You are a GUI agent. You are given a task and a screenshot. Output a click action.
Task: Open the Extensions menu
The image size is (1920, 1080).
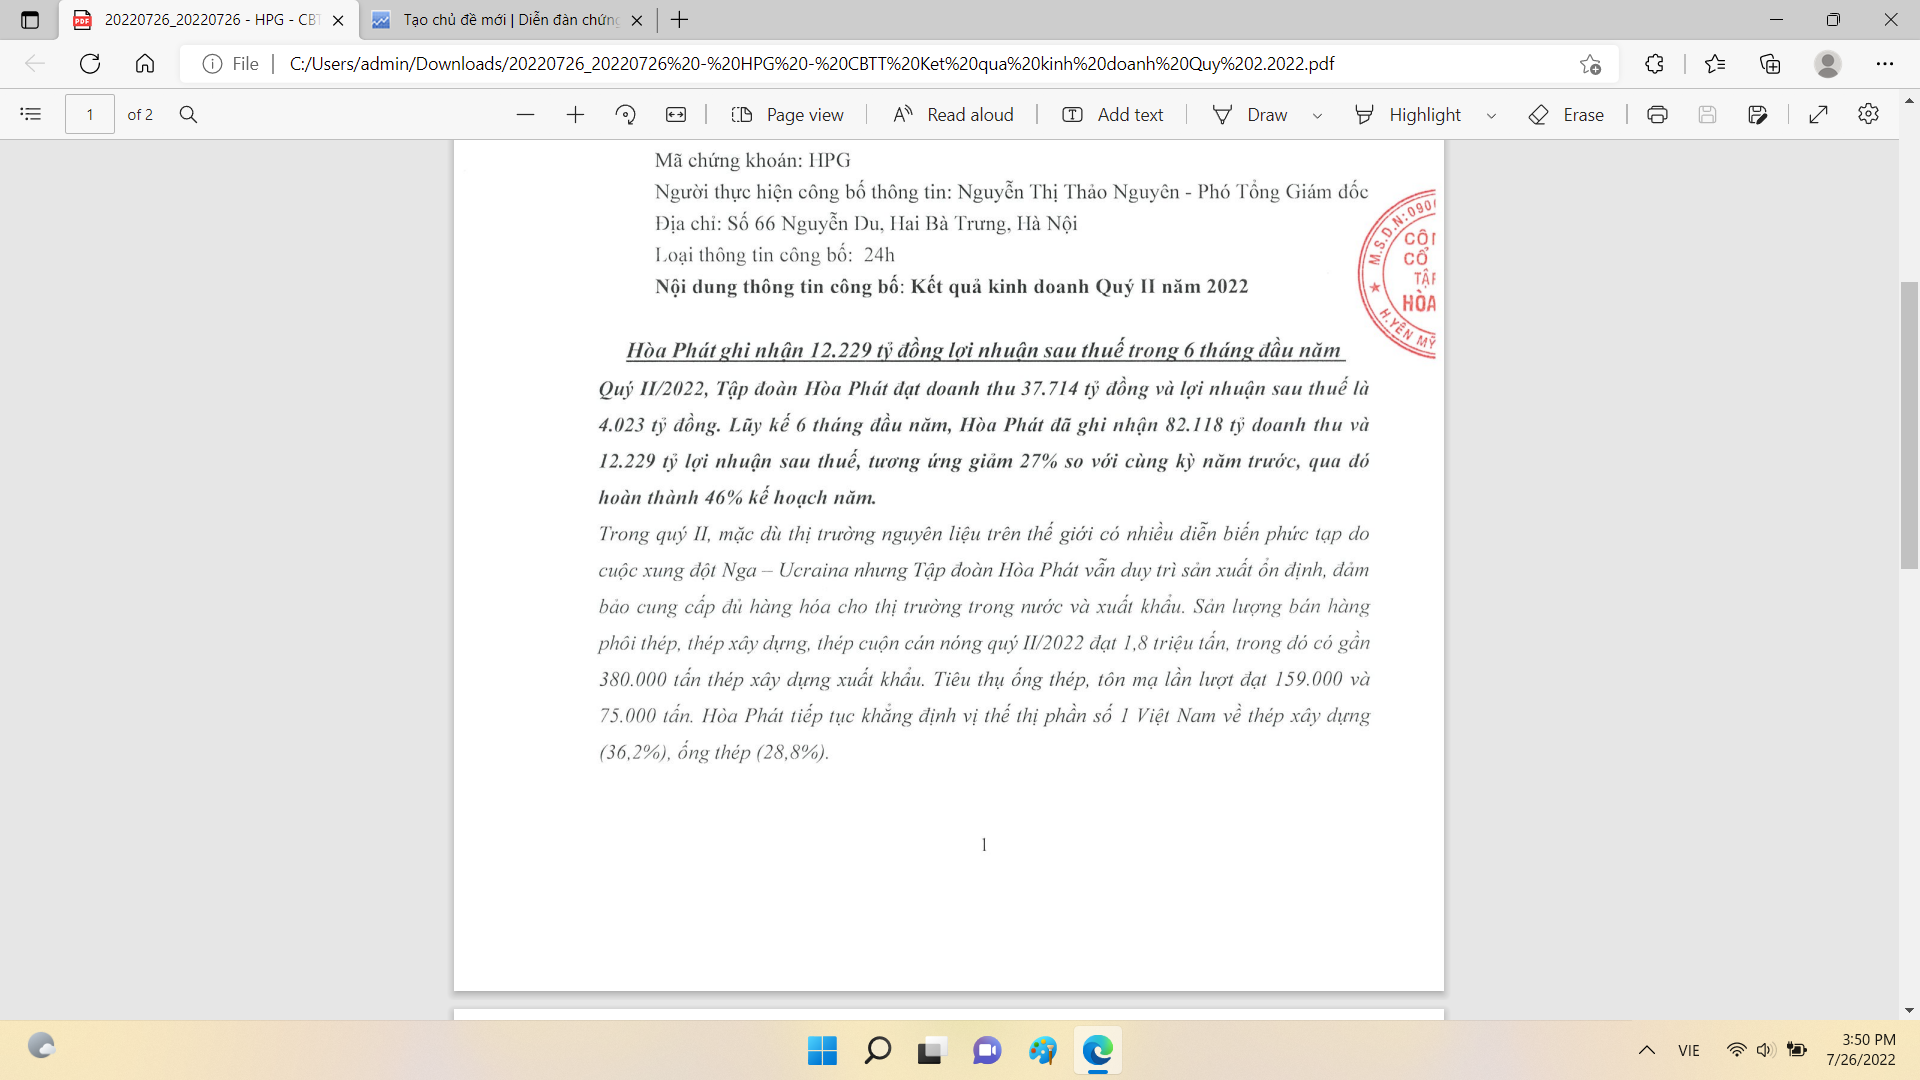pos(1654,64)
